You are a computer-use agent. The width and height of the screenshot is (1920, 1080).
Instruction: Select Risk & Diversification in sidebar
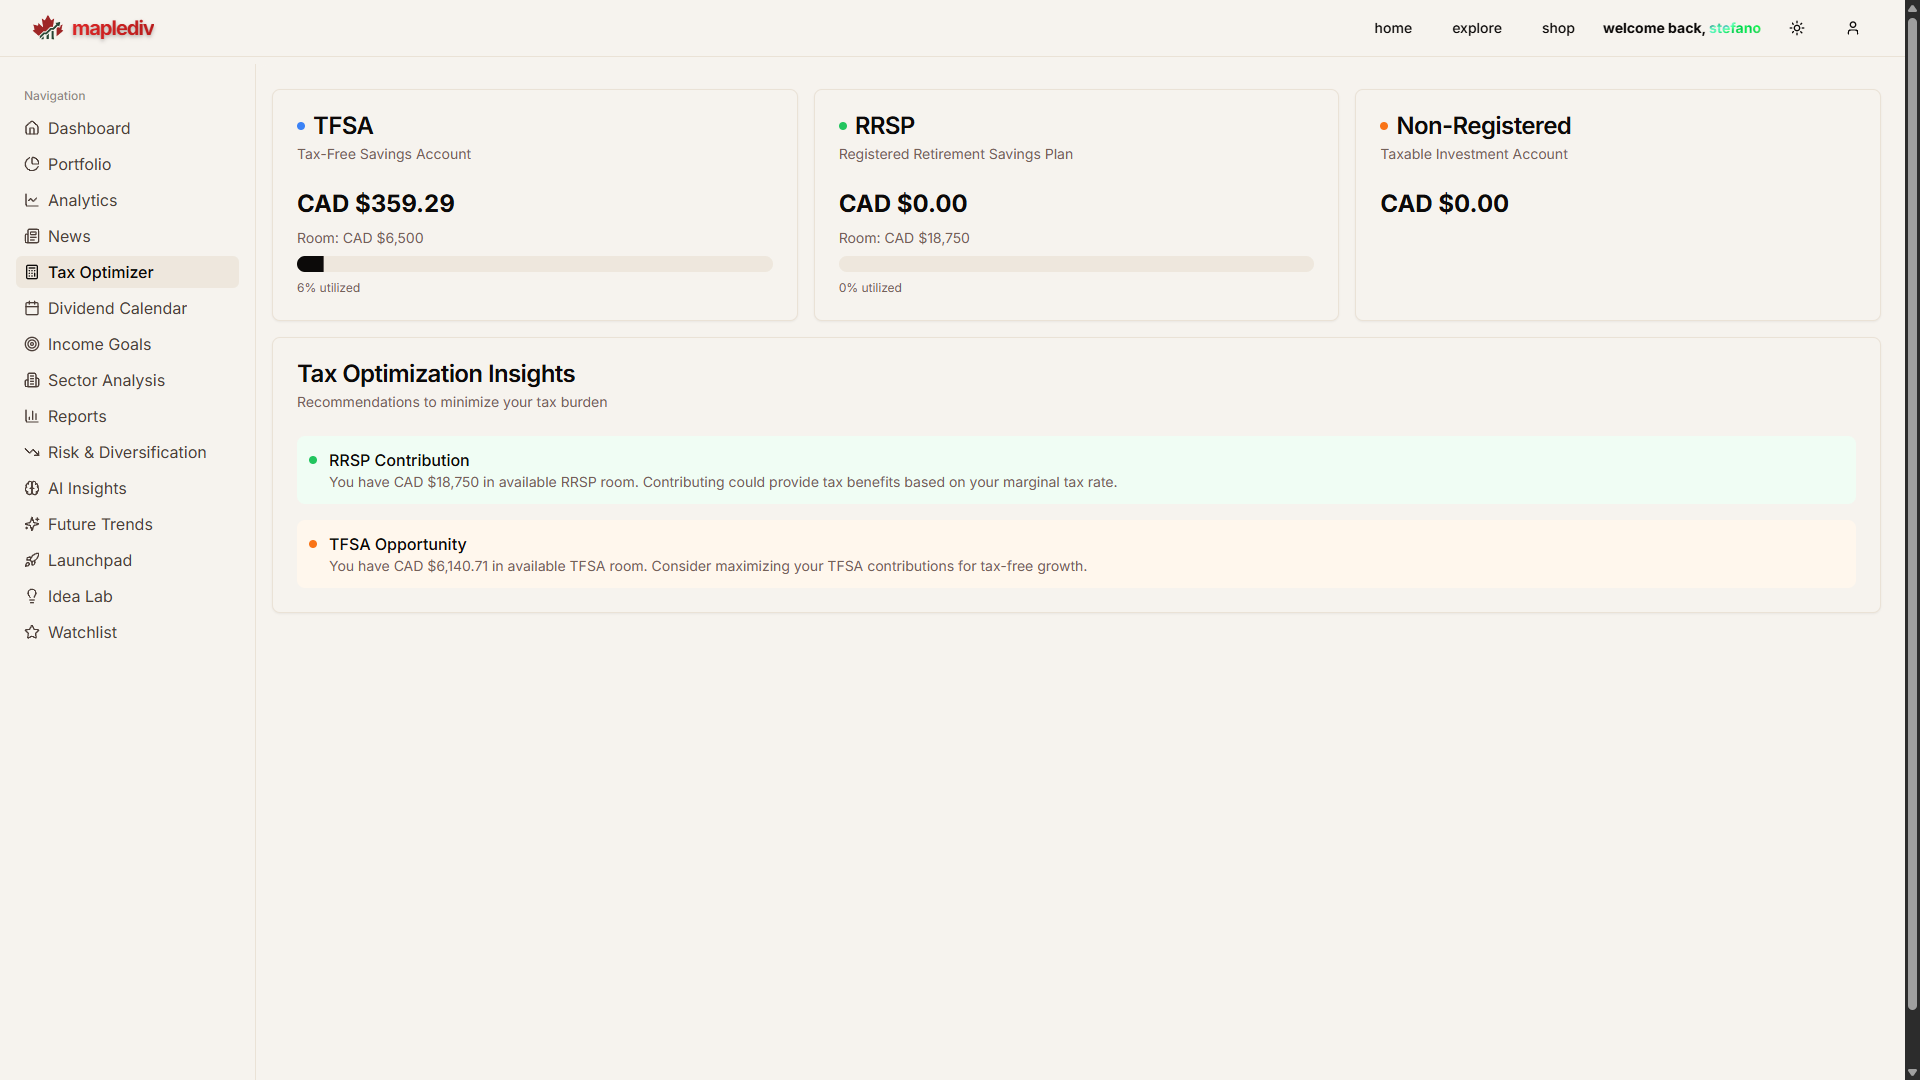pyautogui.click(x=127, y=452)
